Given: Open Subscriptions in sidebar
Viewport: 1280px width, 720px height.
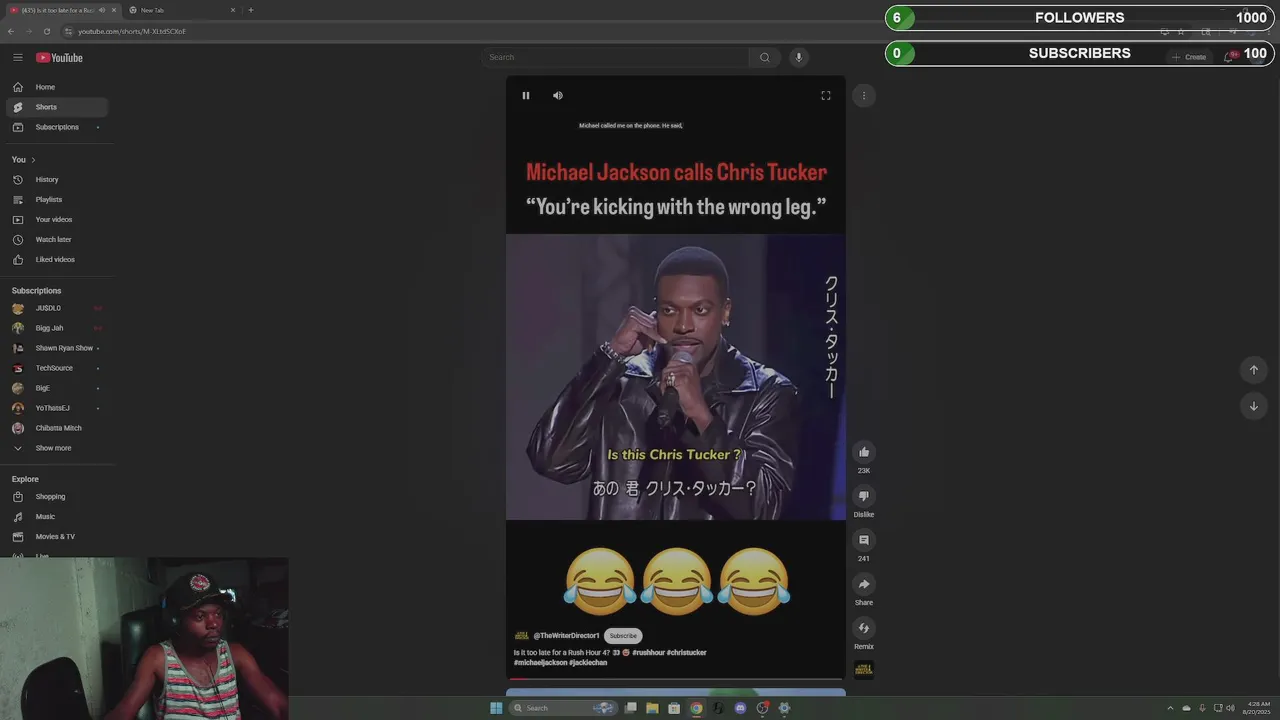Looking at the screenshot, I should coord(57,127).
